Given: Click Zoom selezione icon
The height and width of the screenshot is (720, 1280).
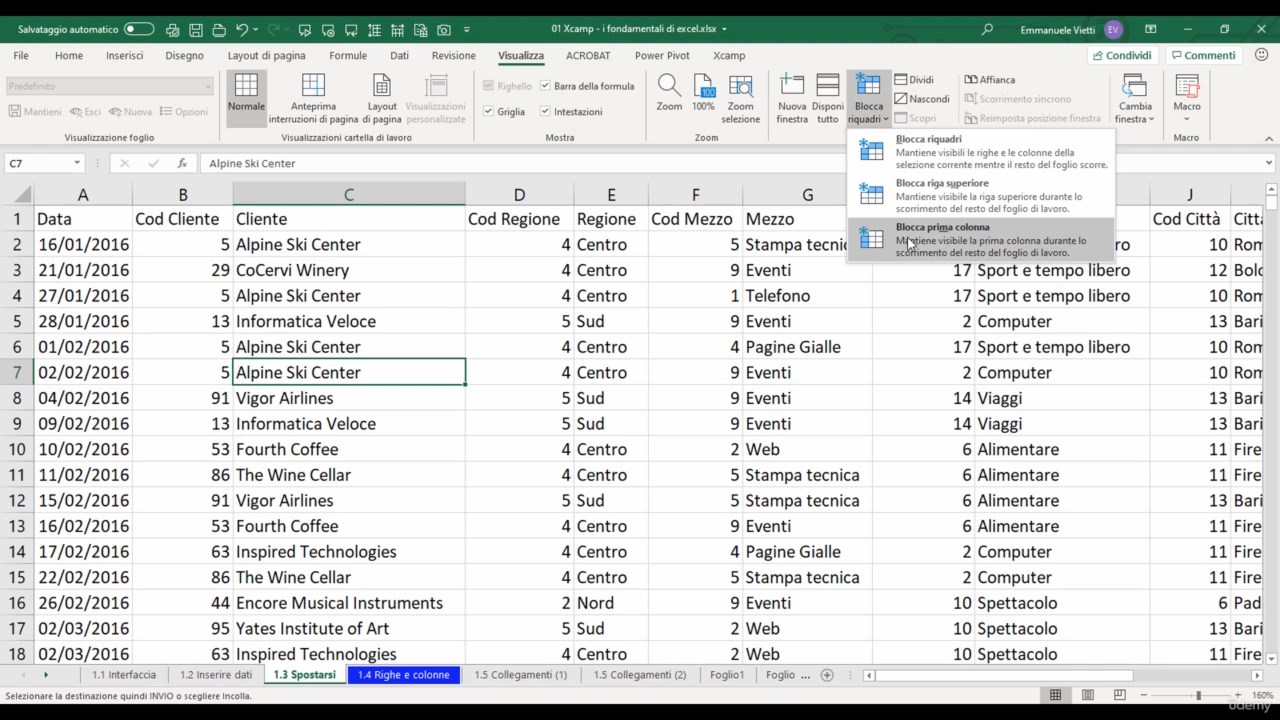Looking at the screenshot, I should tap(741, 98).
